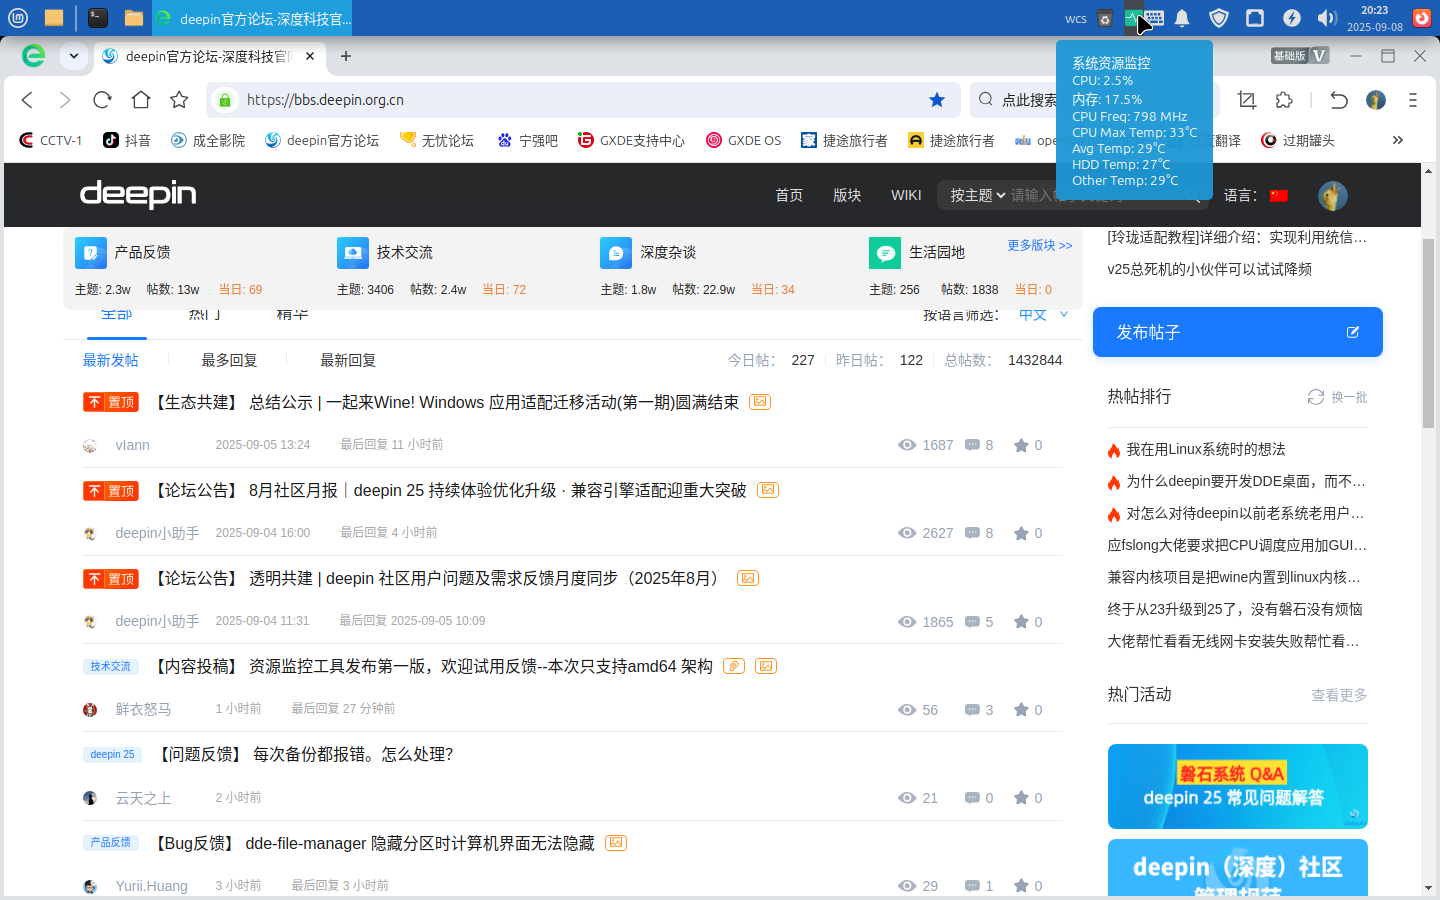Expand the tab list dropdown arrow
This screenshot has height=900, width=1440.
tap(74, 56)
